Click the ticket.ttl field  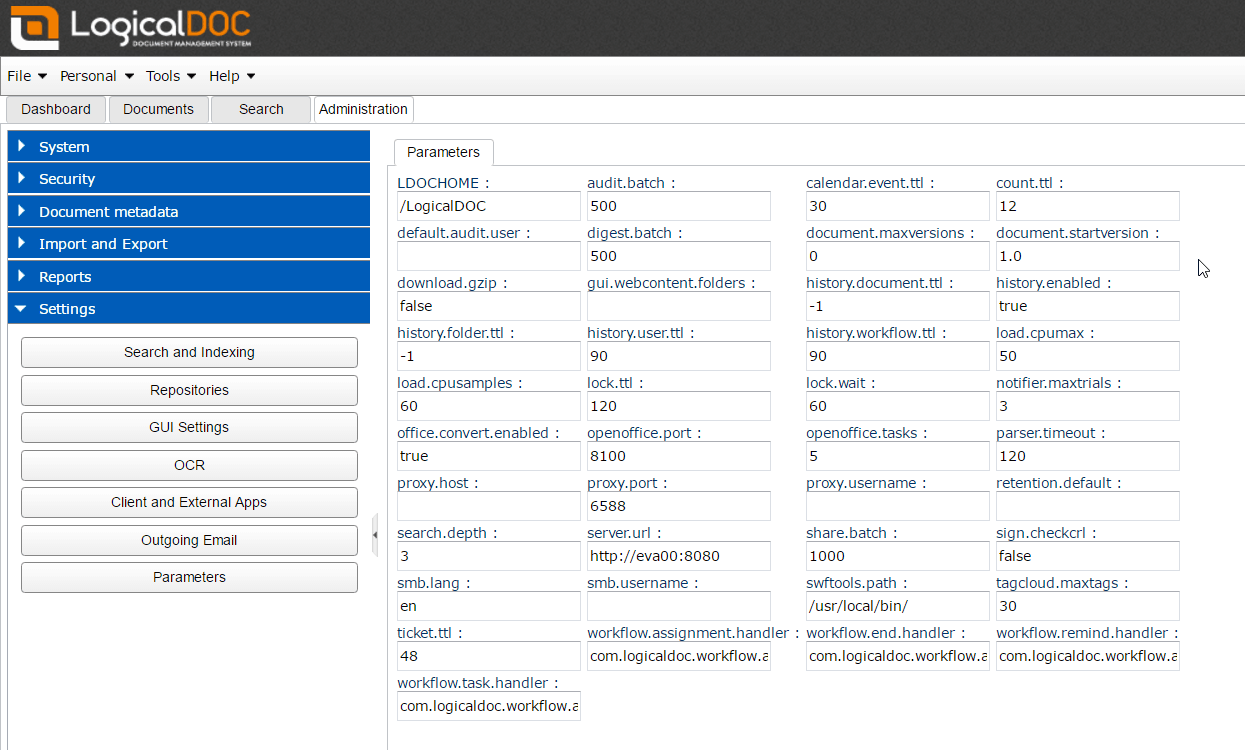(488, 656)
